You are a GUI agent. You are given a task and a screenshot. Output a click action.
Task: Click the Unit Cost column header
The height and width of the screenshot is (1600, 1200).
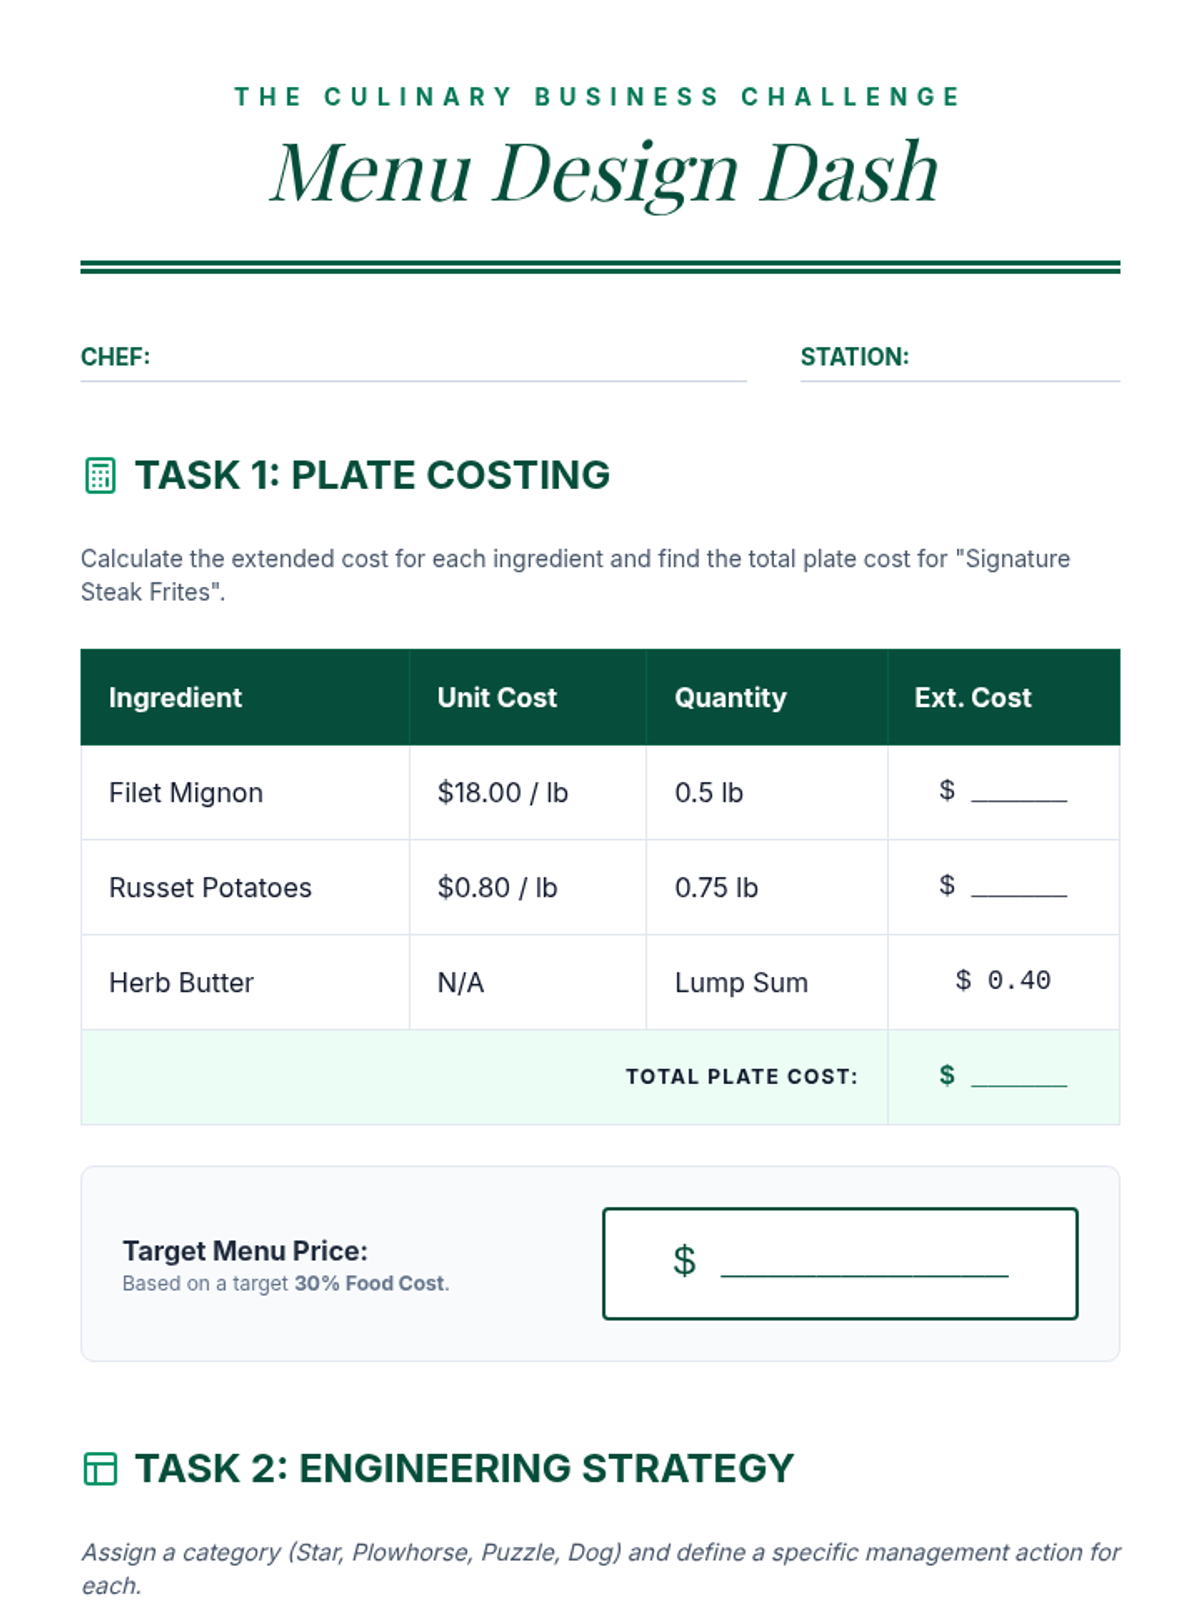pos(497,698)
